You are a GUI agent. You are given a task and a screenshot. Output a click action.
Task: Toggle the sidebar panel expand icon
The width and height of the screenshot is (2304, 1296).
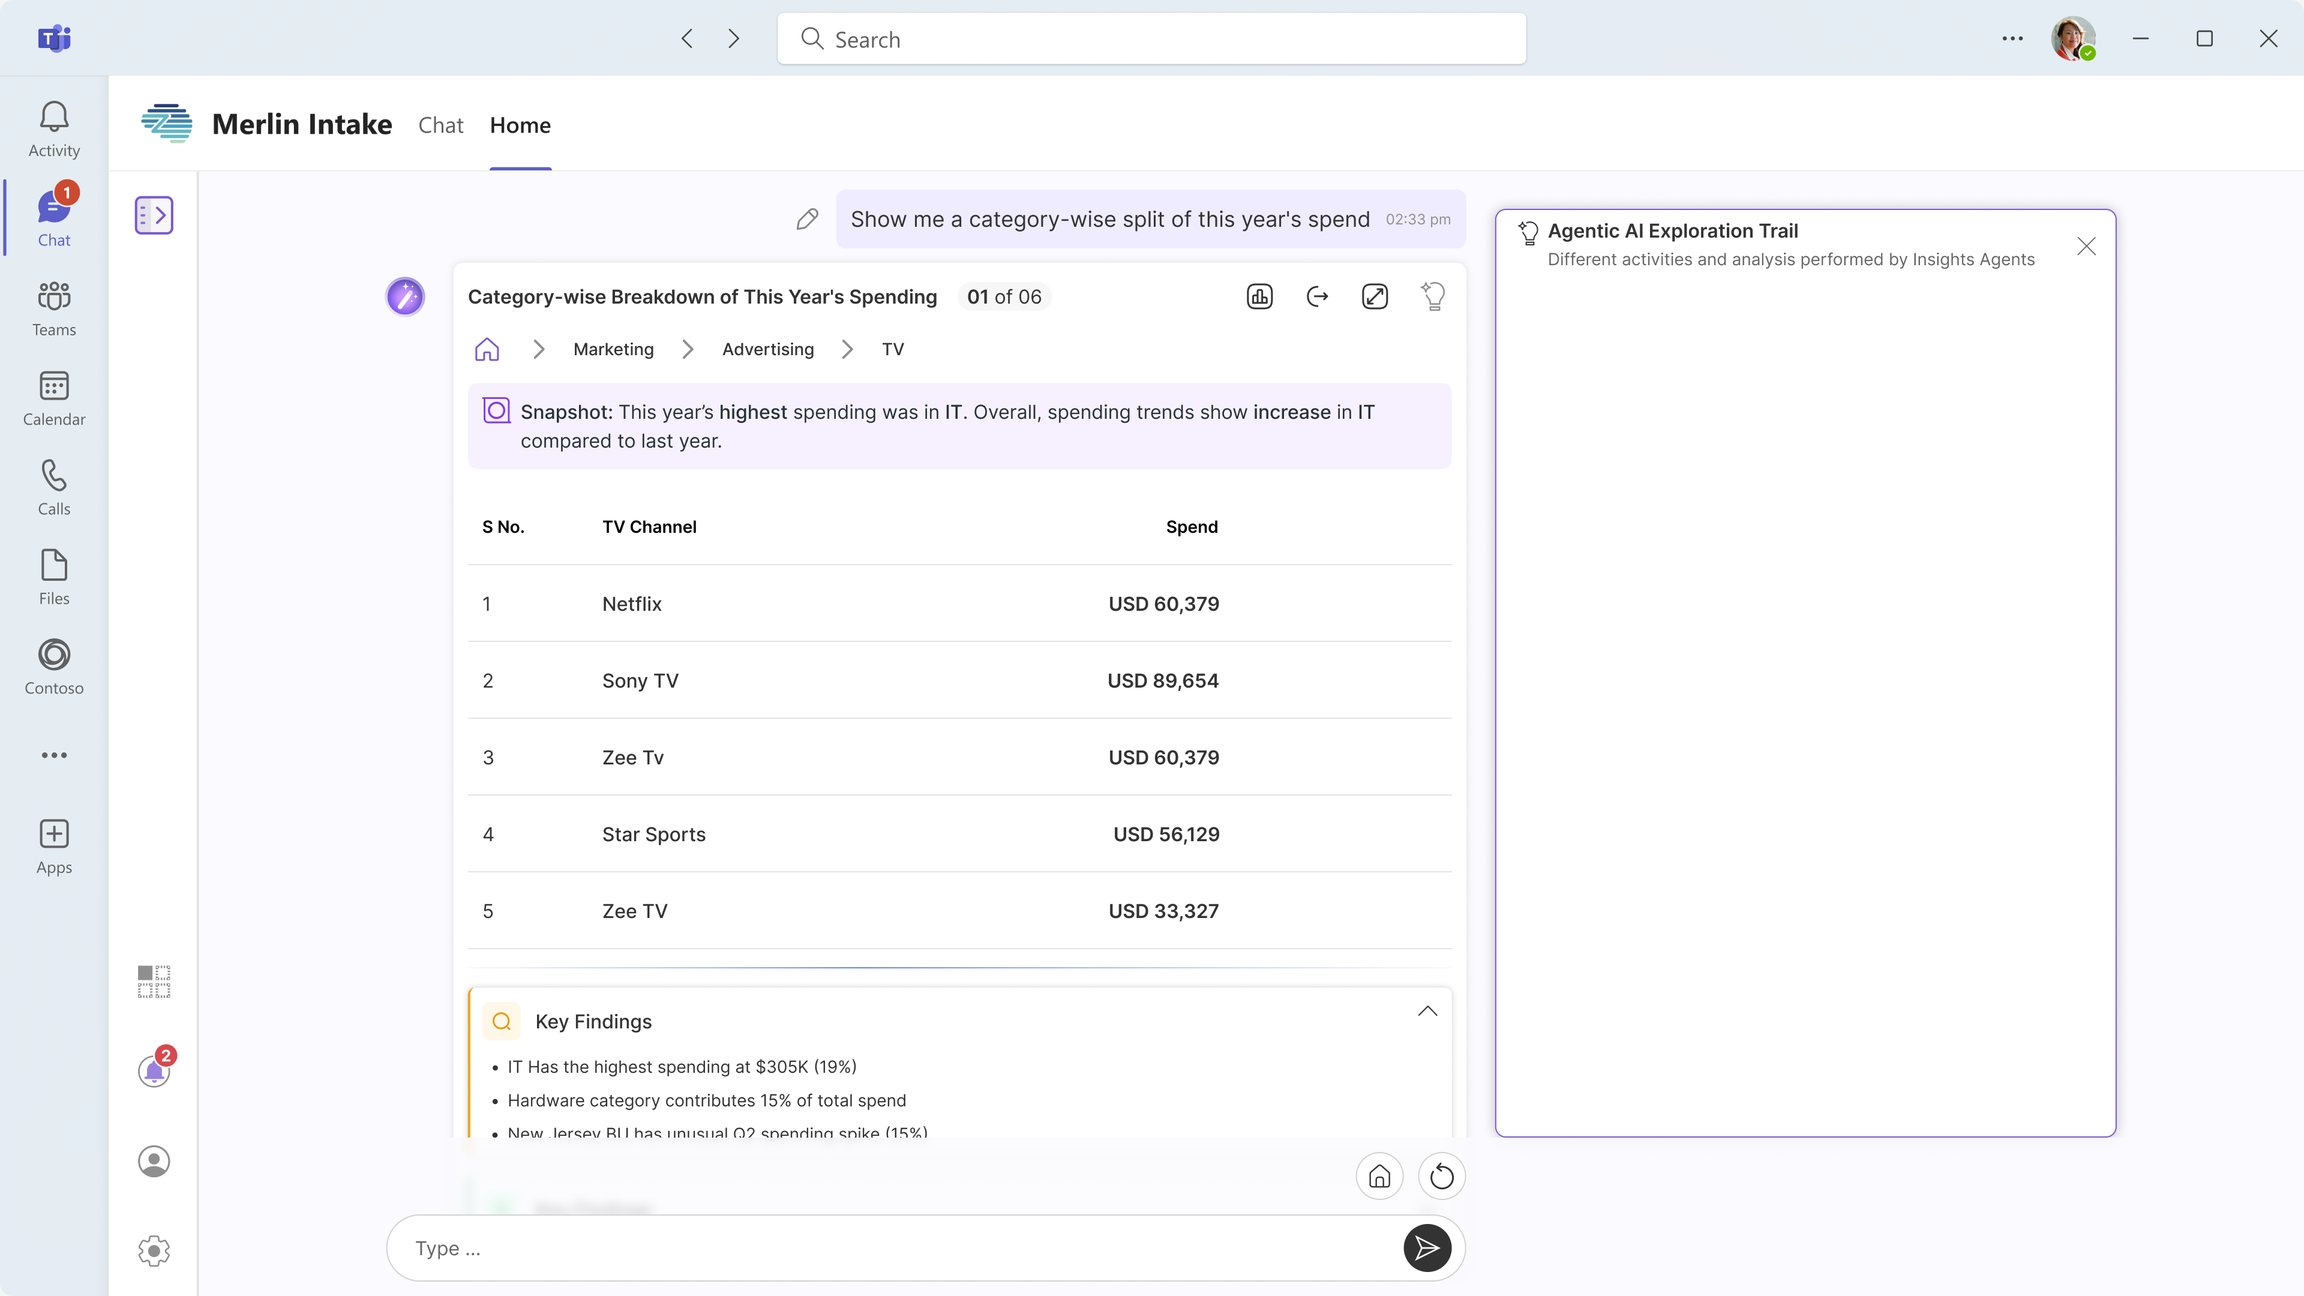[x=154, y=215]
